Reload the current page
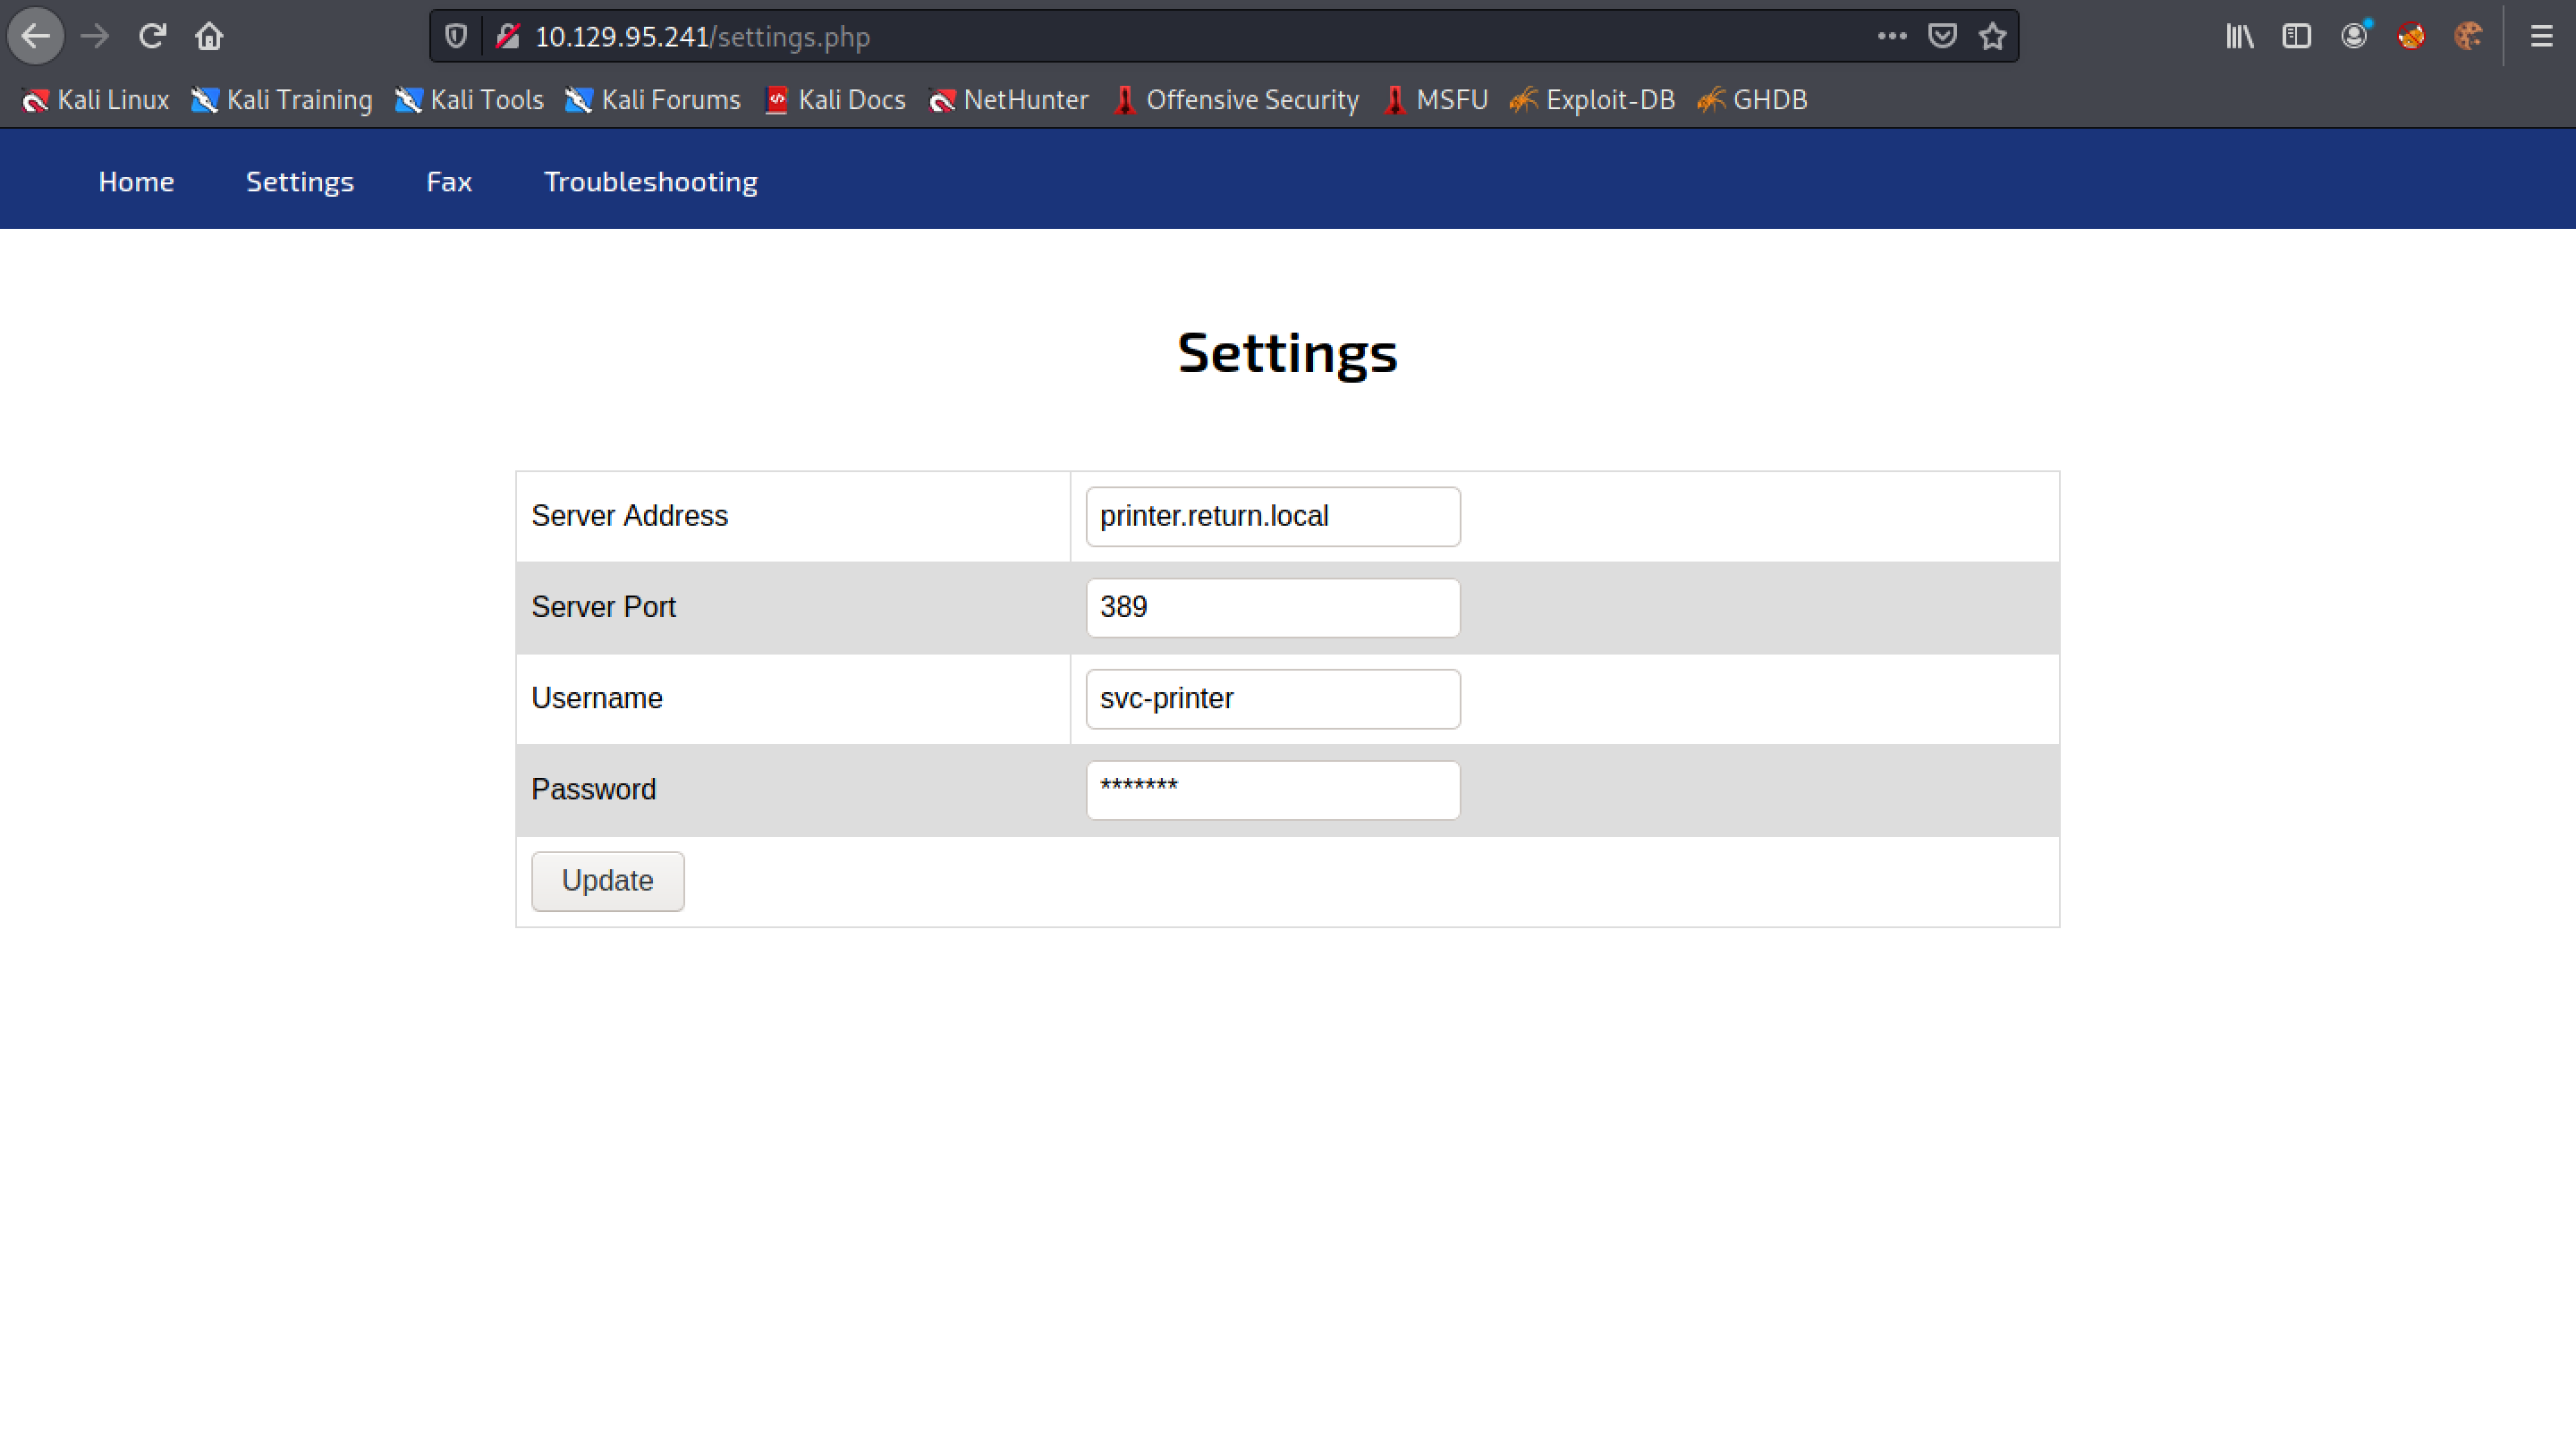Image resolution: width=2576 pixels, height=1445 pixels. pyautogui.click(x=152, y=37)
